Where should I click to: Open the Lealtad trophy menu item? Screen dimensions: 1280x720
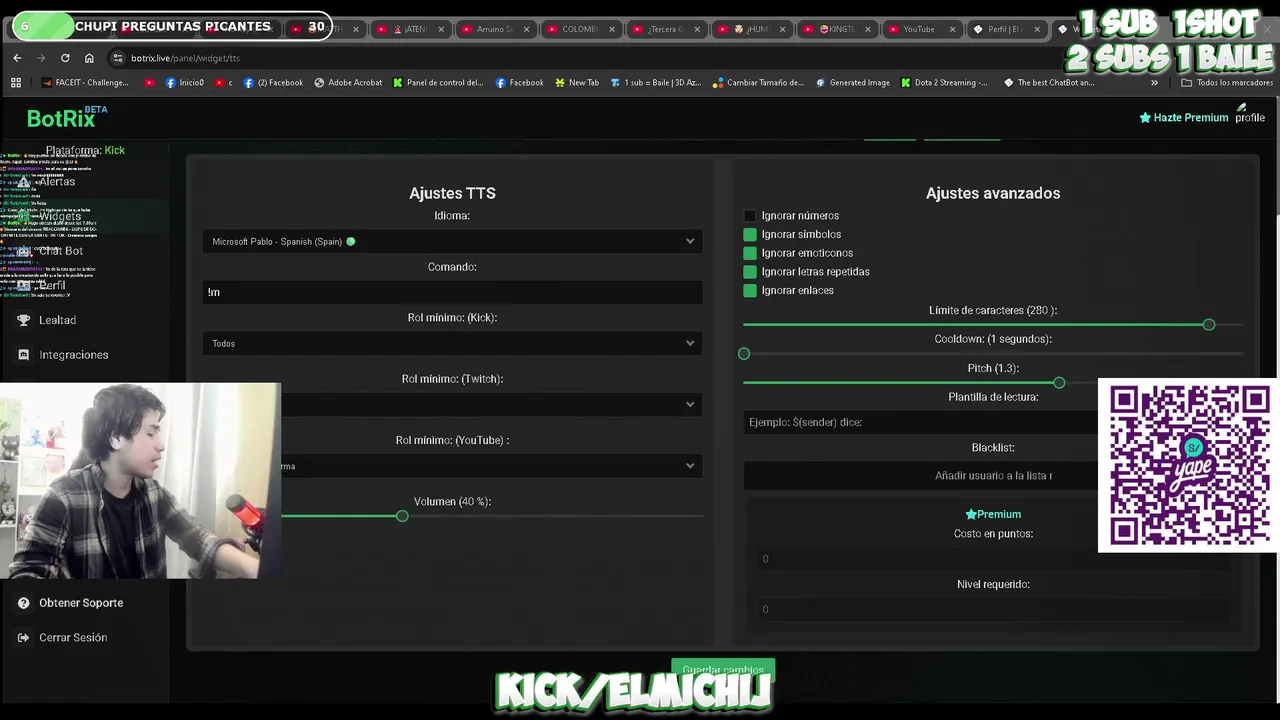click(x=57, y=320)
